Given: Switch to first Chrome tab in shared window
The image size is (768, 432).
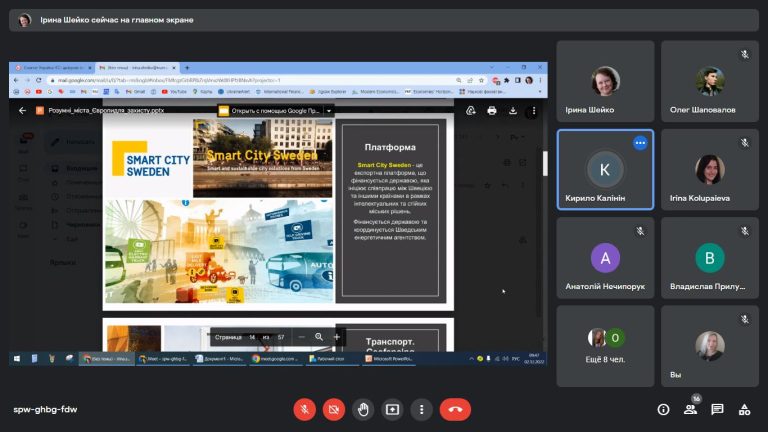Looking at the screenshot, I should tap(53, 68).
